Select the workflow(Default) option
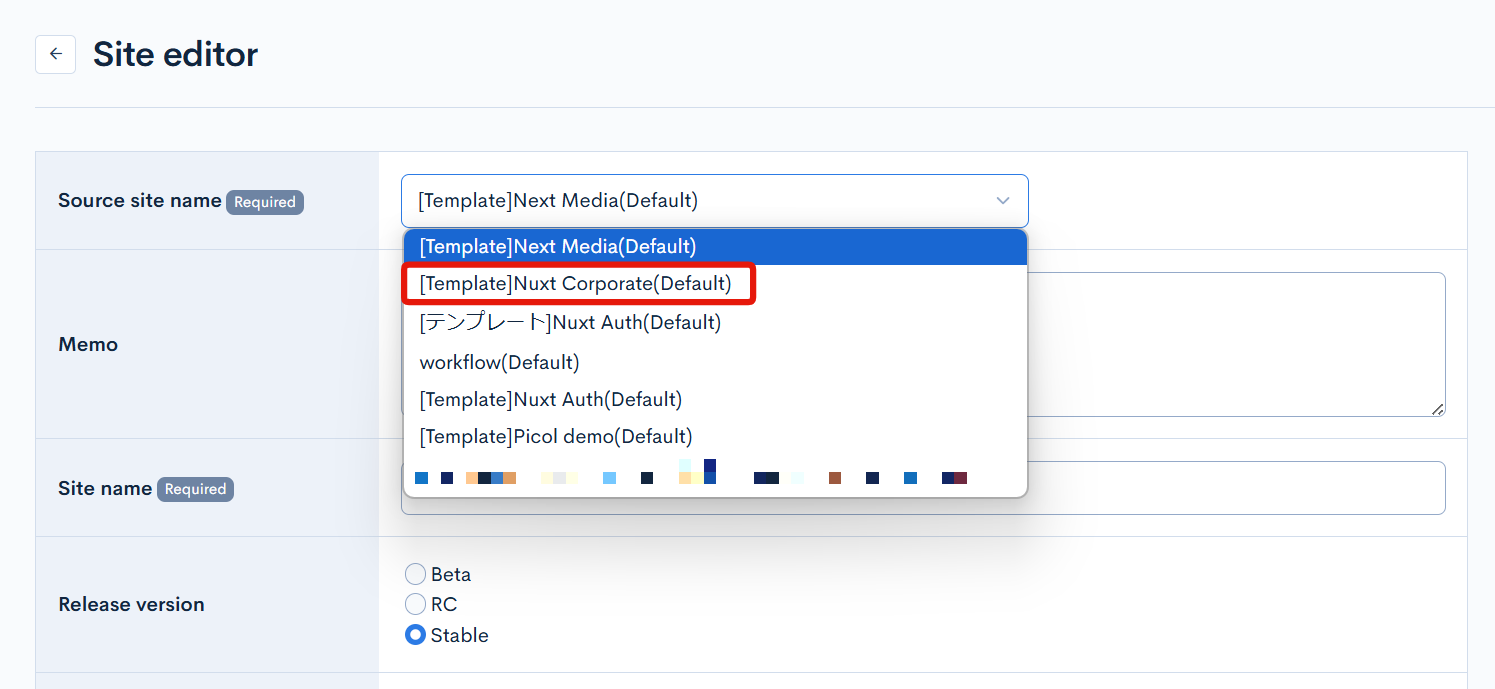 click(499, 362)
